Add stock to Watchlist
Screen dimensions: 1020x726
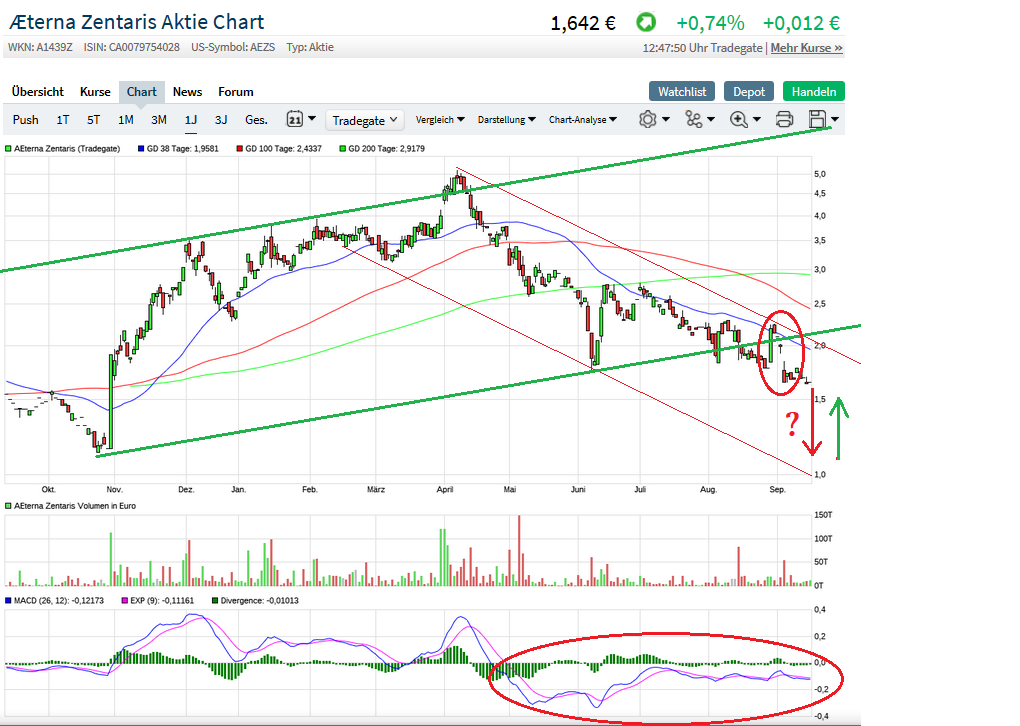(x=682, y=92)
